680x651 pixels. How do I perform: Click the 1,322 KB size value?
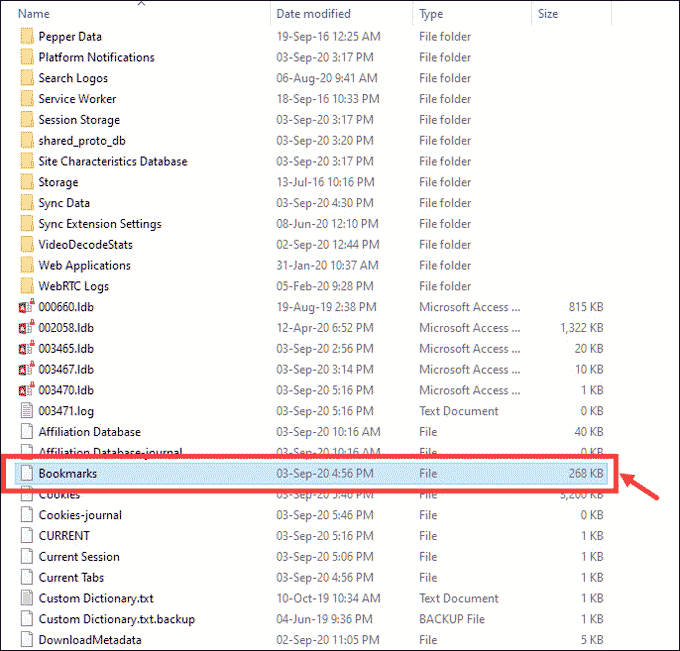582,328
